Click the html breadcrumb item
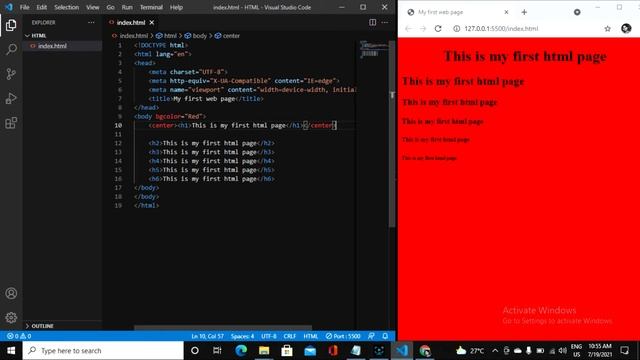 (167, 36)
